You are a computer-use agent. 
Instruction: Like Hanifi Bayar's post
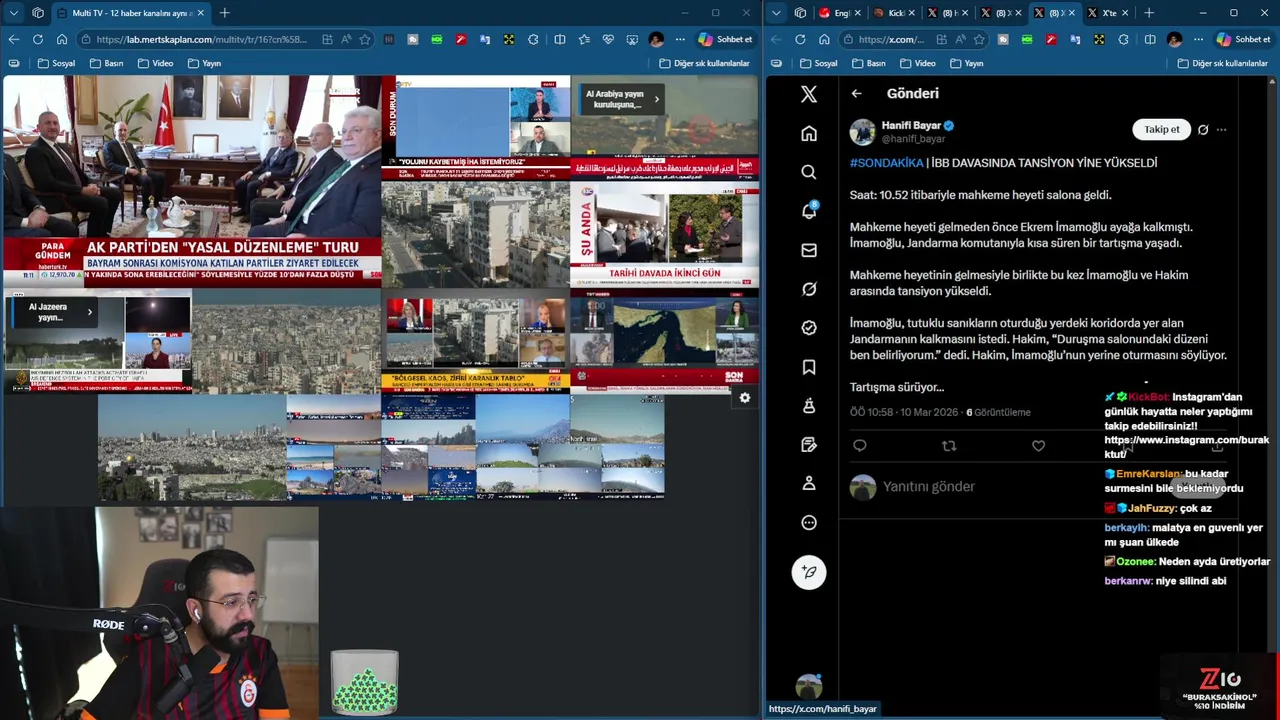(x=1038, y=446)
